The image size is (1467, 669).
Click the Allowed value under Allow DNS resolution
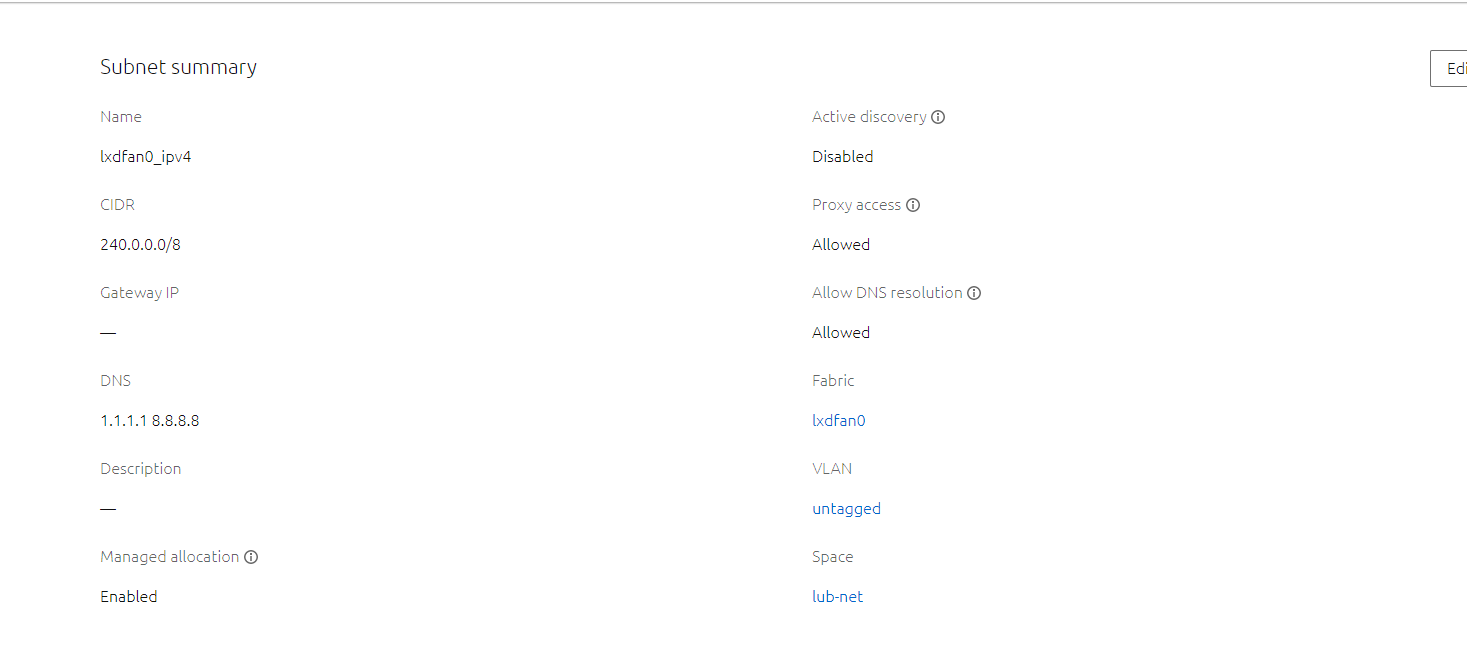point(841,332)
